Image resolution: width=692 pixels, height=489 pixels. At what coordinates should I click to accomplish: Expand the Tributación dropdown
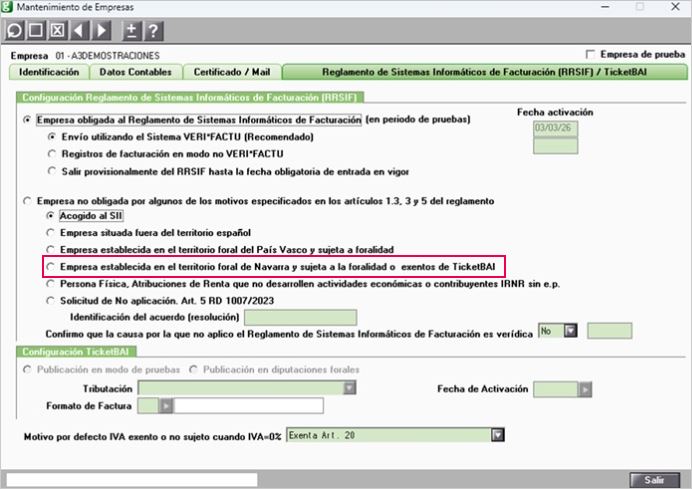click(350, 388)
